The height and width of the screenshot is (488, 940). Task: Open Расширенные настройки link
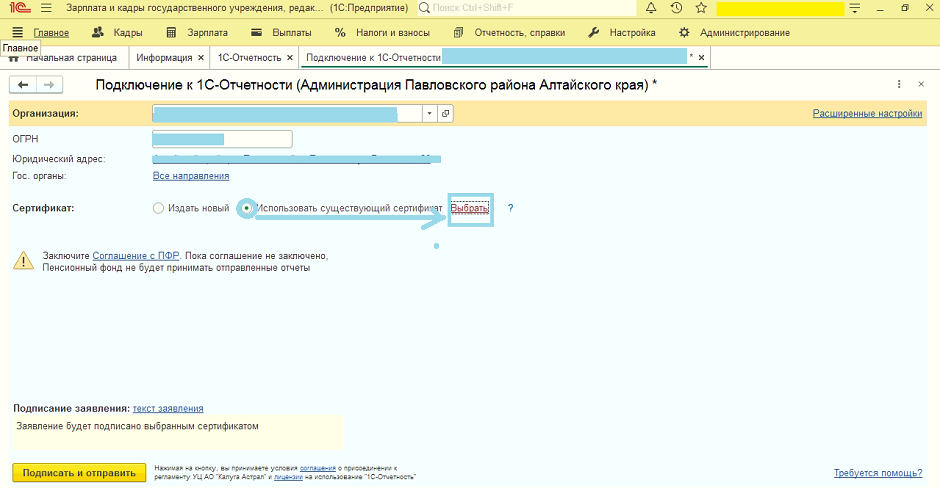pyautogui.click(x=867, y=113)
